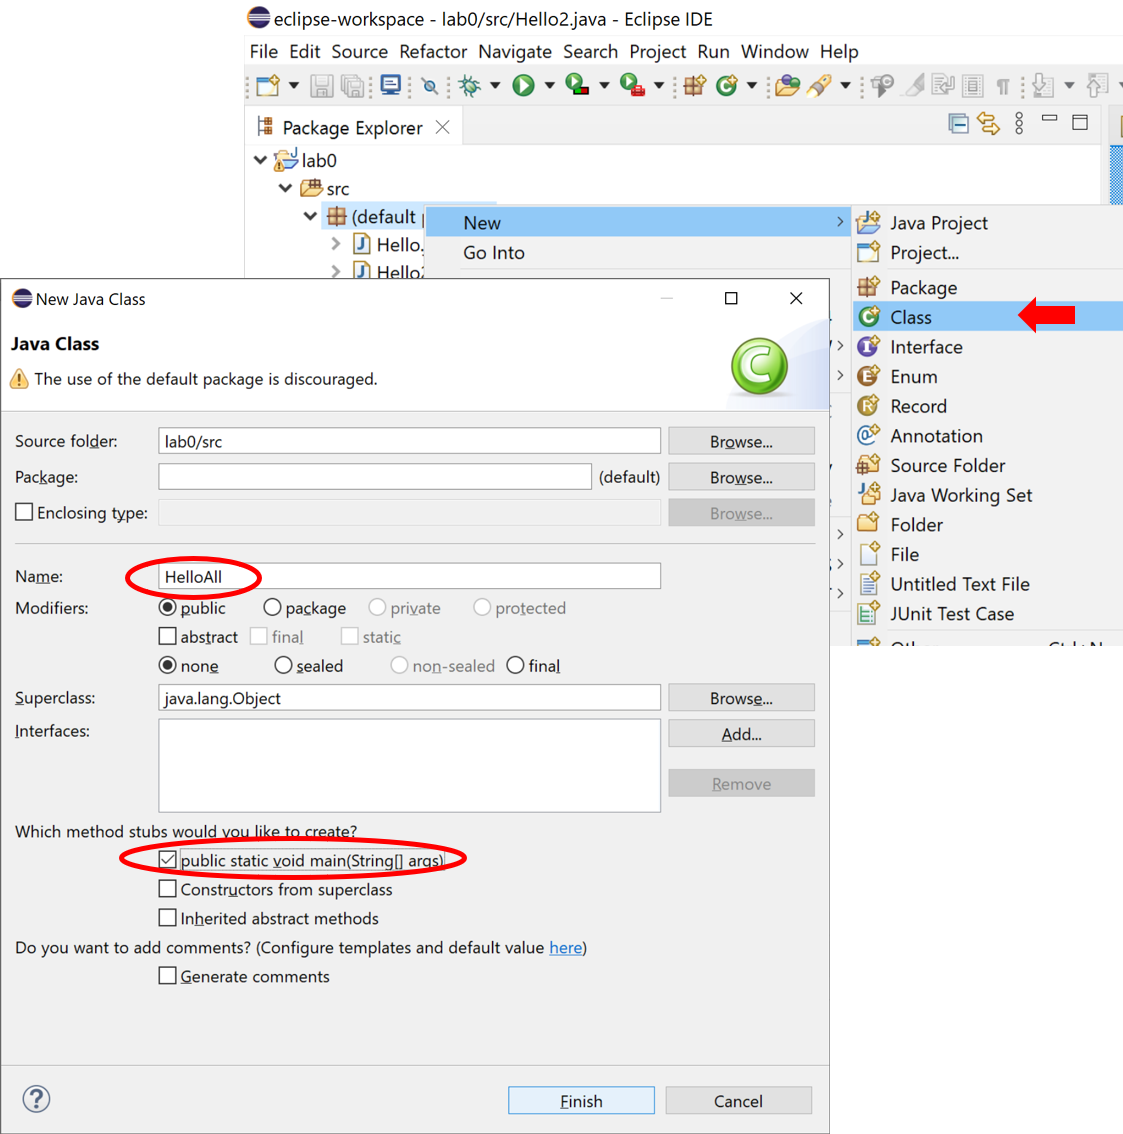Open the Refactor menu

point(433,52)
